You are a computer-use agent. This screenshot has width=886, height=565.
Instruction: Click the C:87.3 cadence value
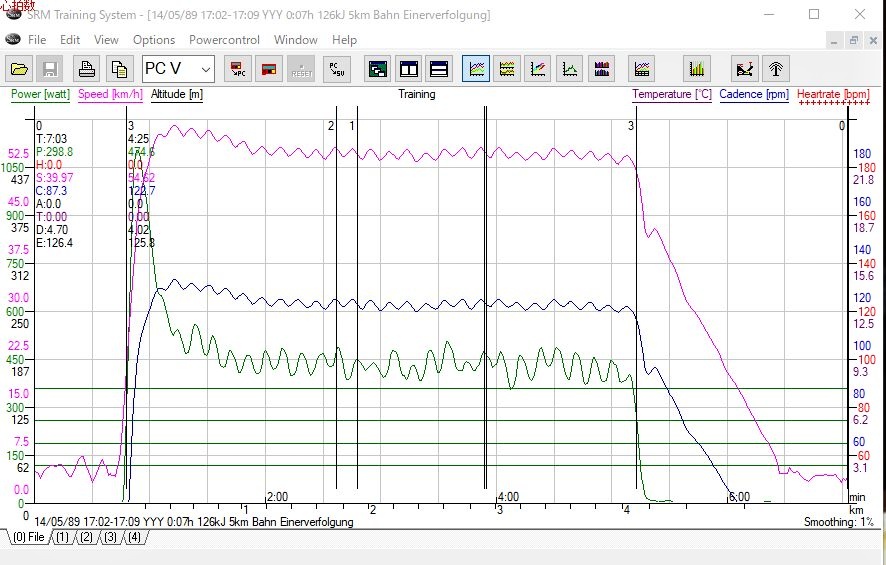[51, 191]
